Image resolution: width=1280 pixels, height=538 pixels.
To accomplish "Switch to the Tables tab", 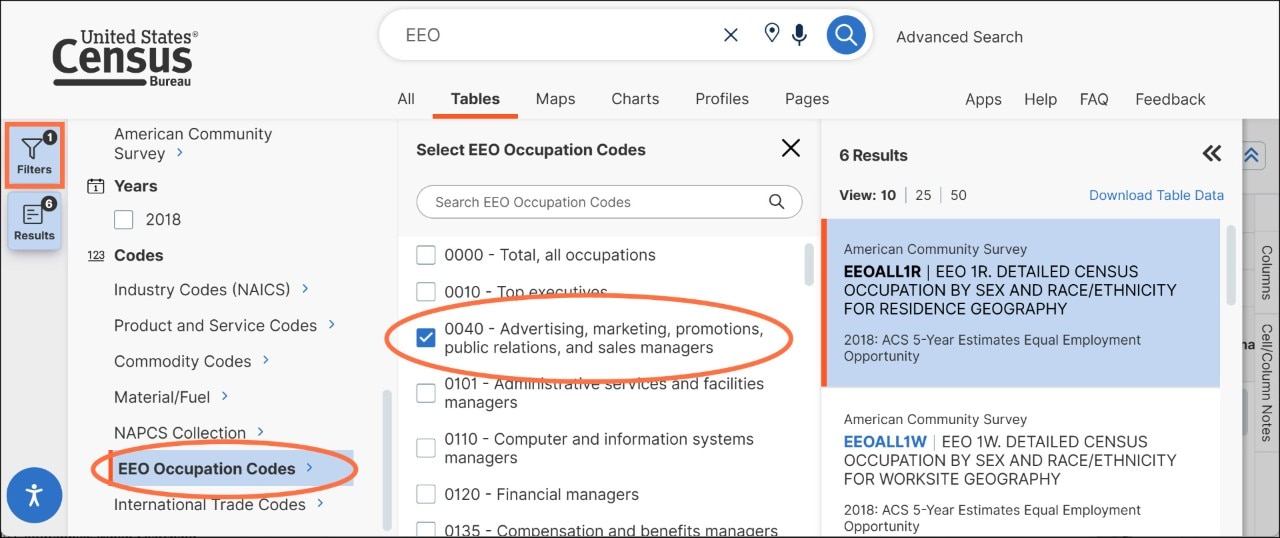I will pos(475,99).
